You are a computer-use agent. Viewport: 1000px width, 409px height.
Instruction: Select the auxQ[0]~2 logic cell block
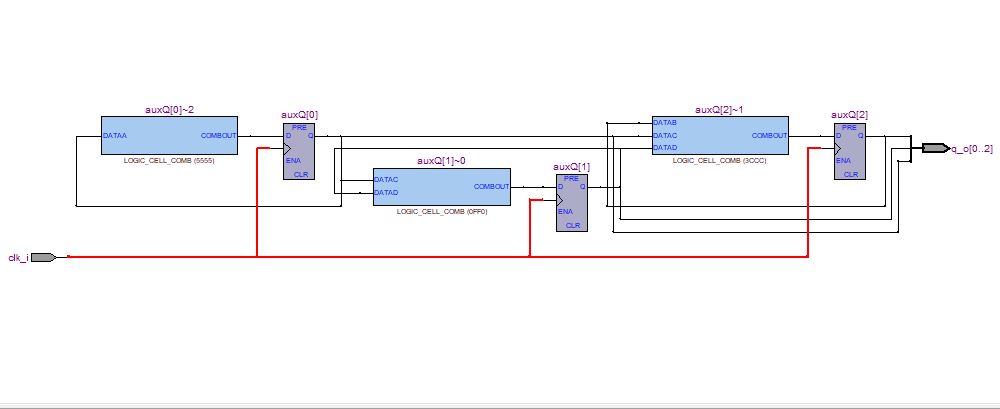[169, 135]
